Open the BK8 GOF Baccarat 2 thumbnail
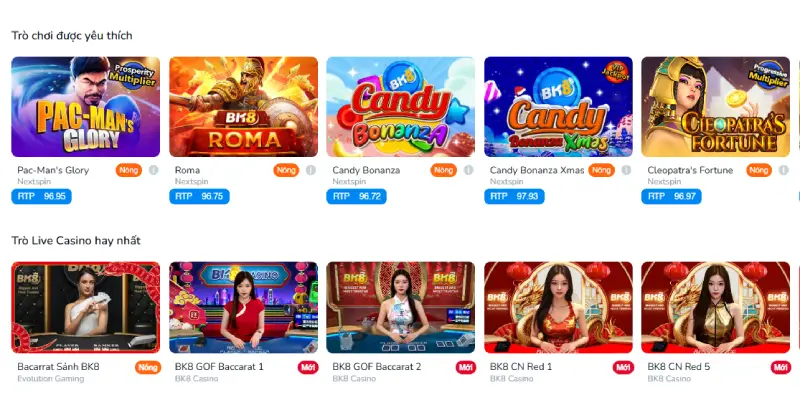Image resolution: width=800 pixels, height=400 pixels. pos(401,308)
